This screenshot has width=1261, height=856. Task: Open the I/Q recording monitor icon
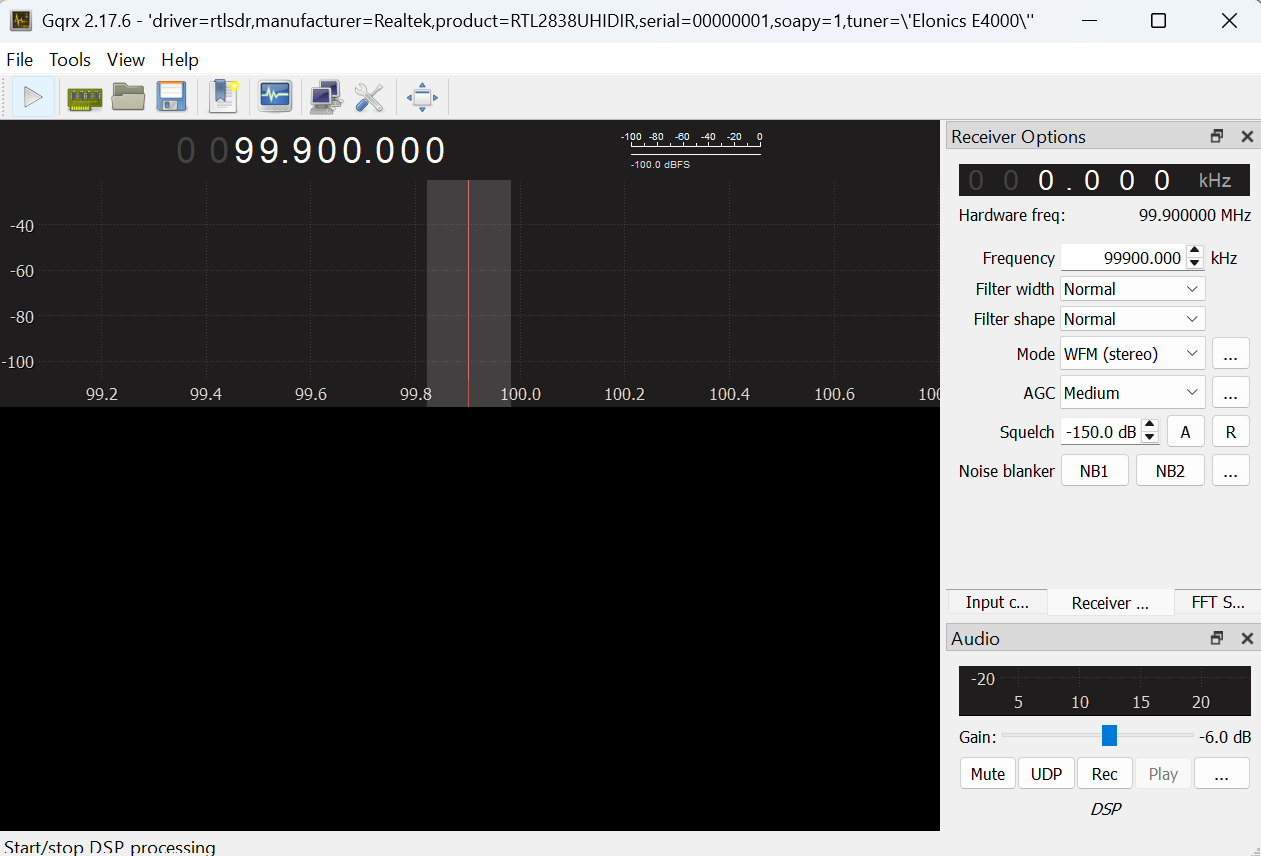(x=275, y=97)
